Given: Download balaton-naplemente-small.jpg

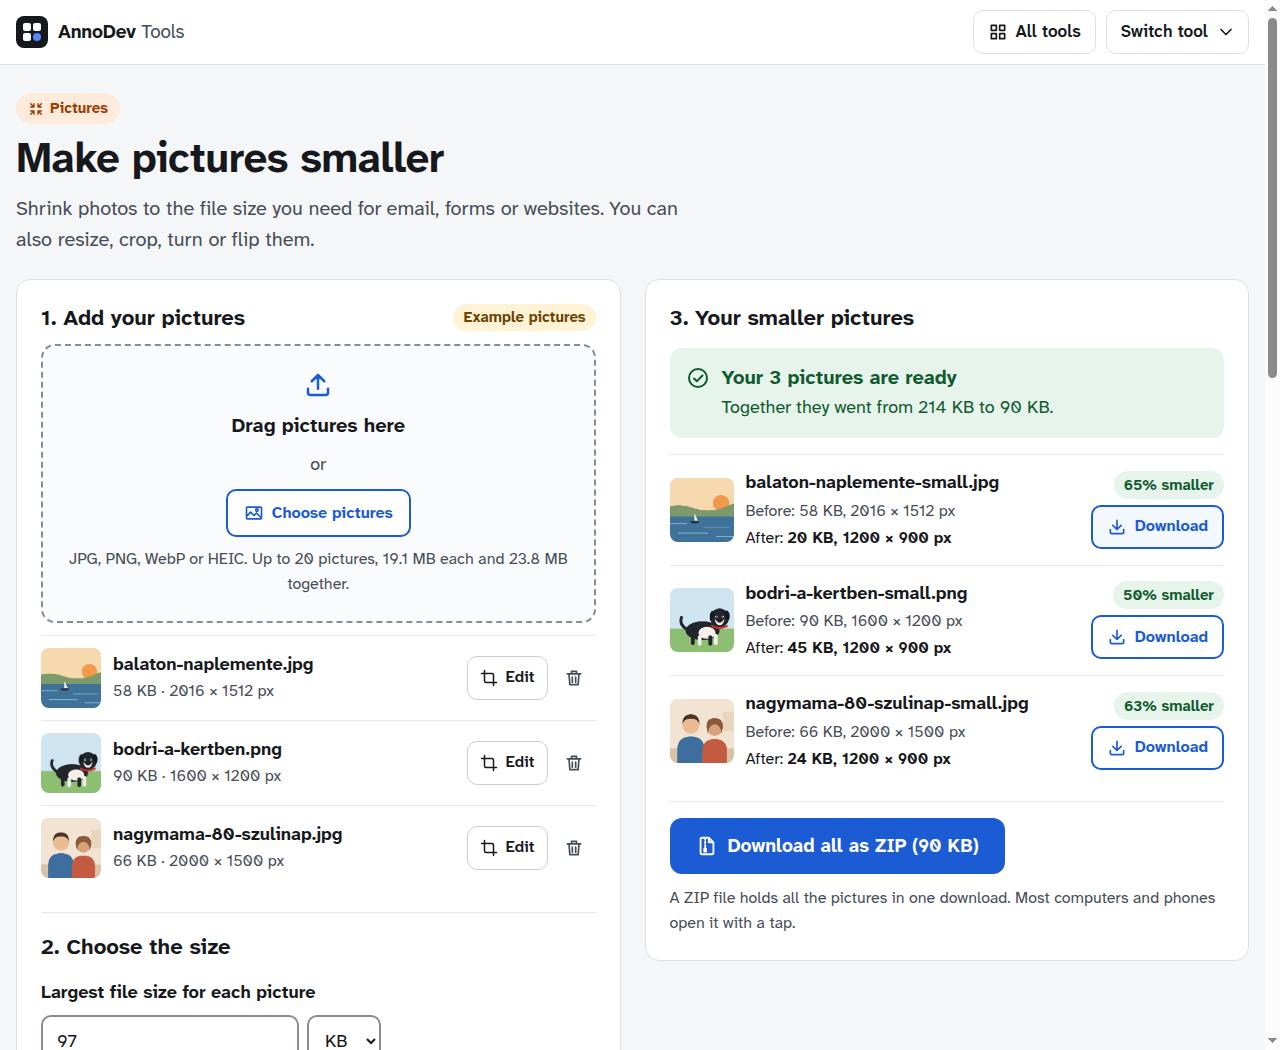Looking at the screenshot, I should coord(1157,527).
